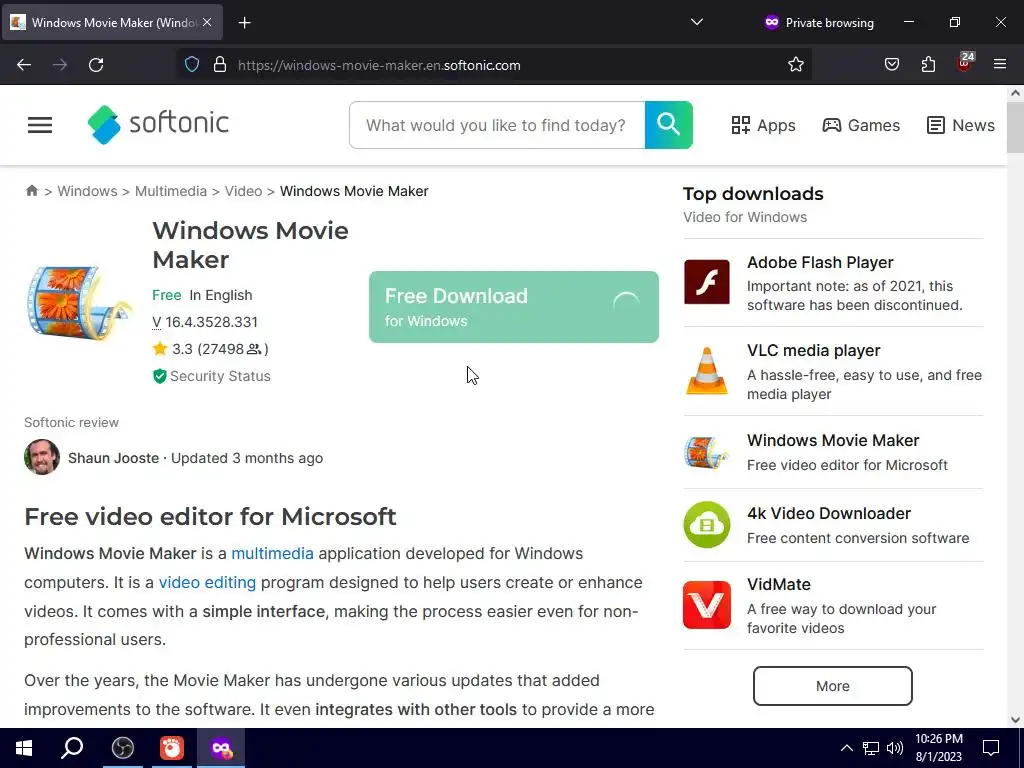Open the notification center icon

991,748
